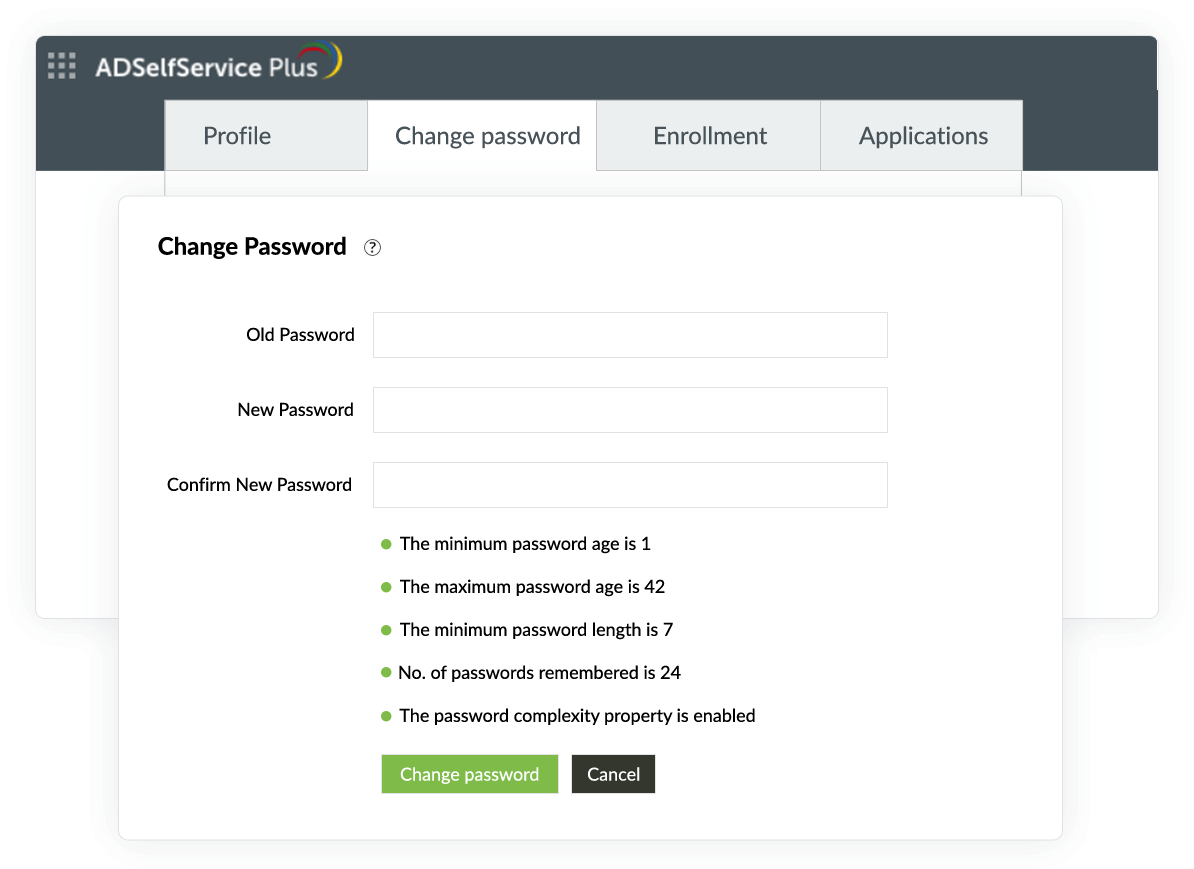Focus the Old Password input field
This screenshot has width=1194, height=869.
[630, 335]
